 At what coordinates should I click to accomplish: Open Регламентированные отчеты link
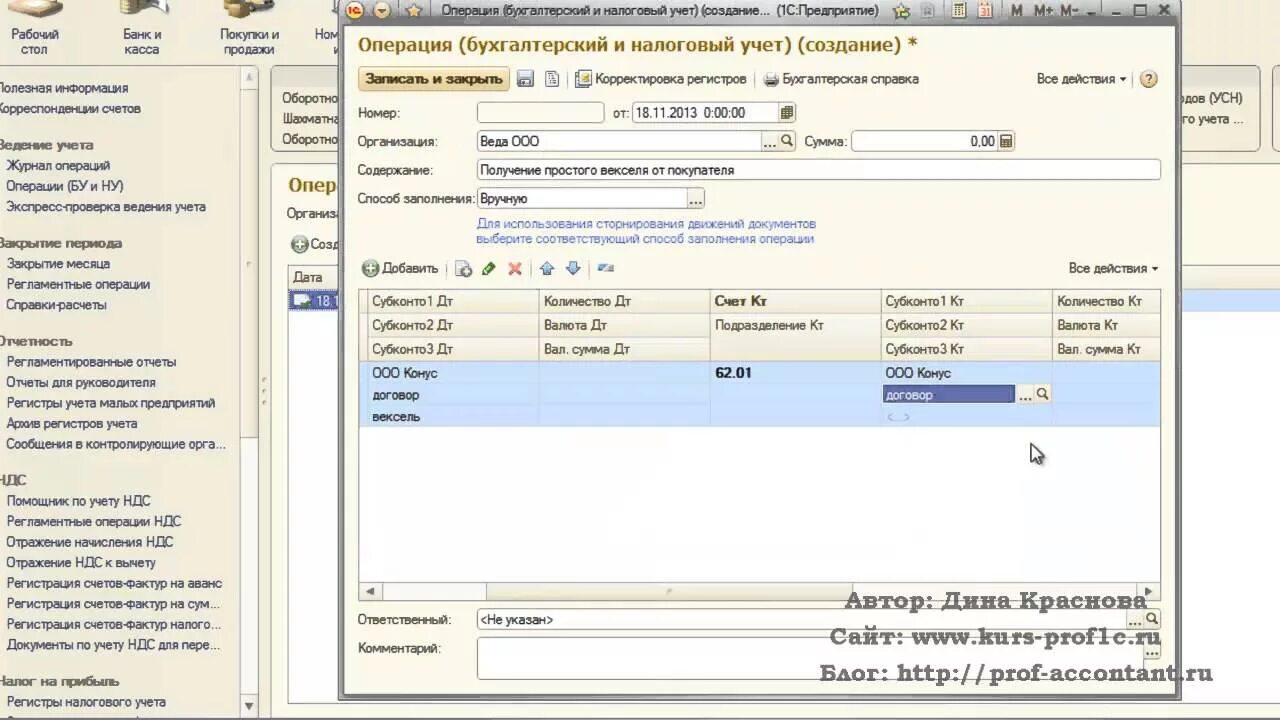(x=91, y=362)
